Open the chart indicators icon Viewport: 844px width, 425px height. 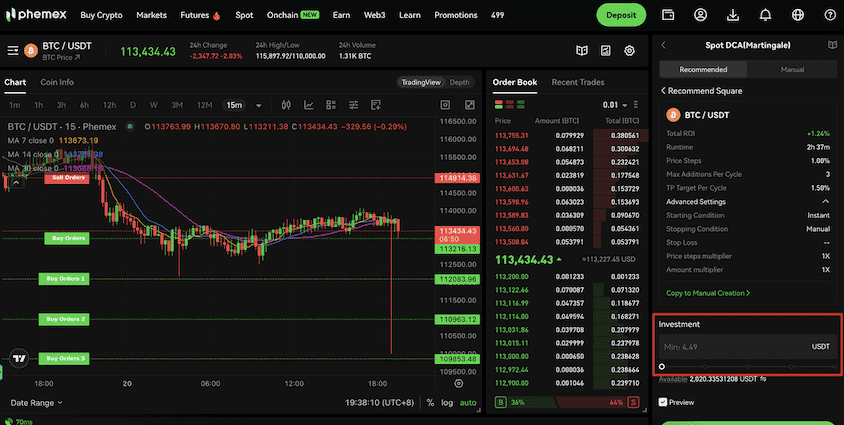tap(308, 105)
